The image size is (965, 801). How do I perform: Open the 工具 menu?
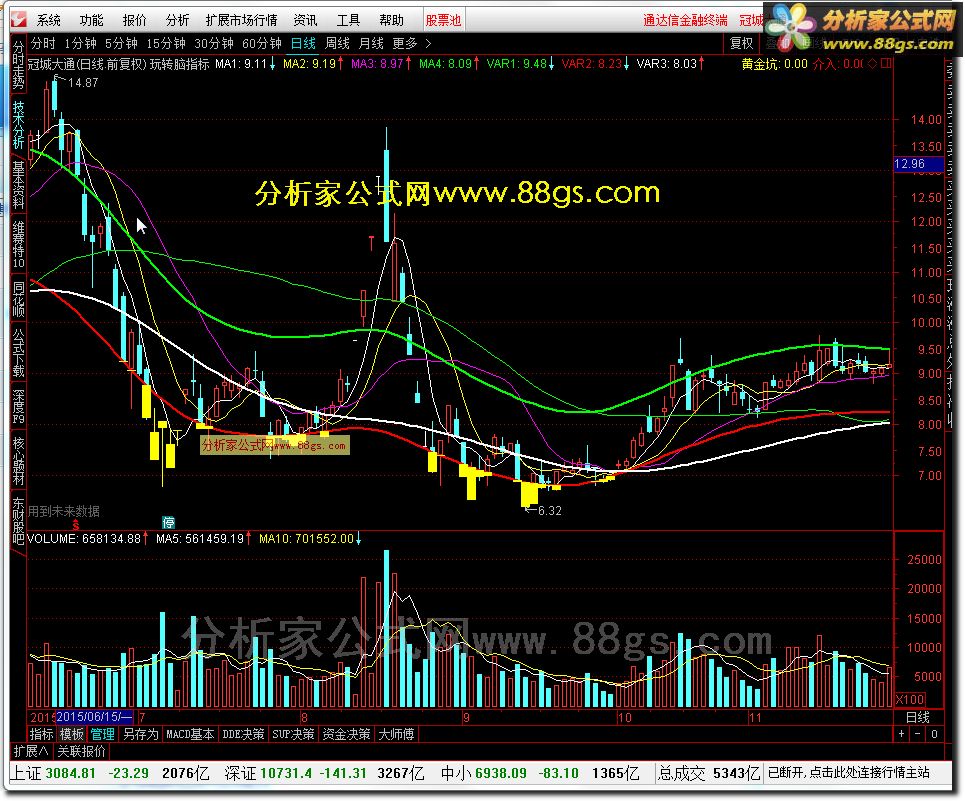click(x=348, y=20)
